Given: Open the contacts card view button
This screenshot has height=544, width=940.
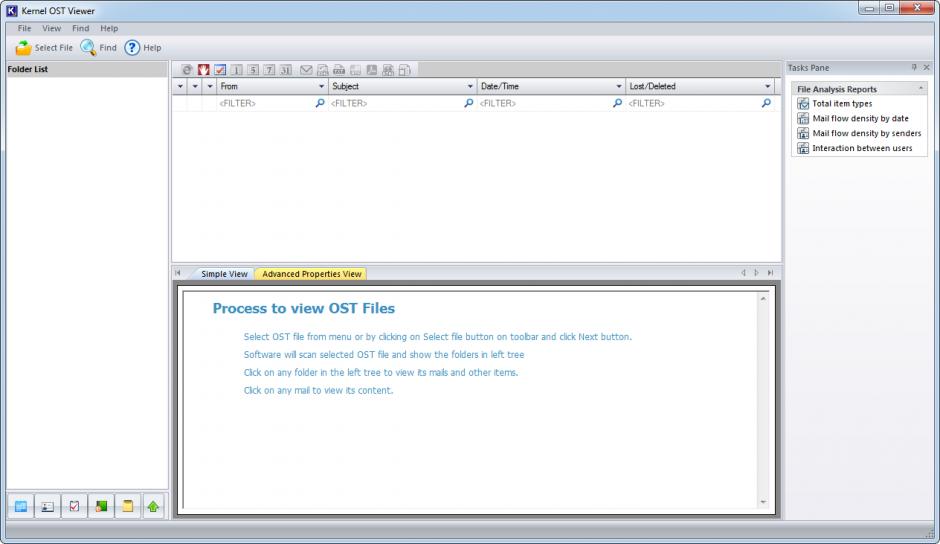Looking at the screenshot, I should (x=47, y=506).
